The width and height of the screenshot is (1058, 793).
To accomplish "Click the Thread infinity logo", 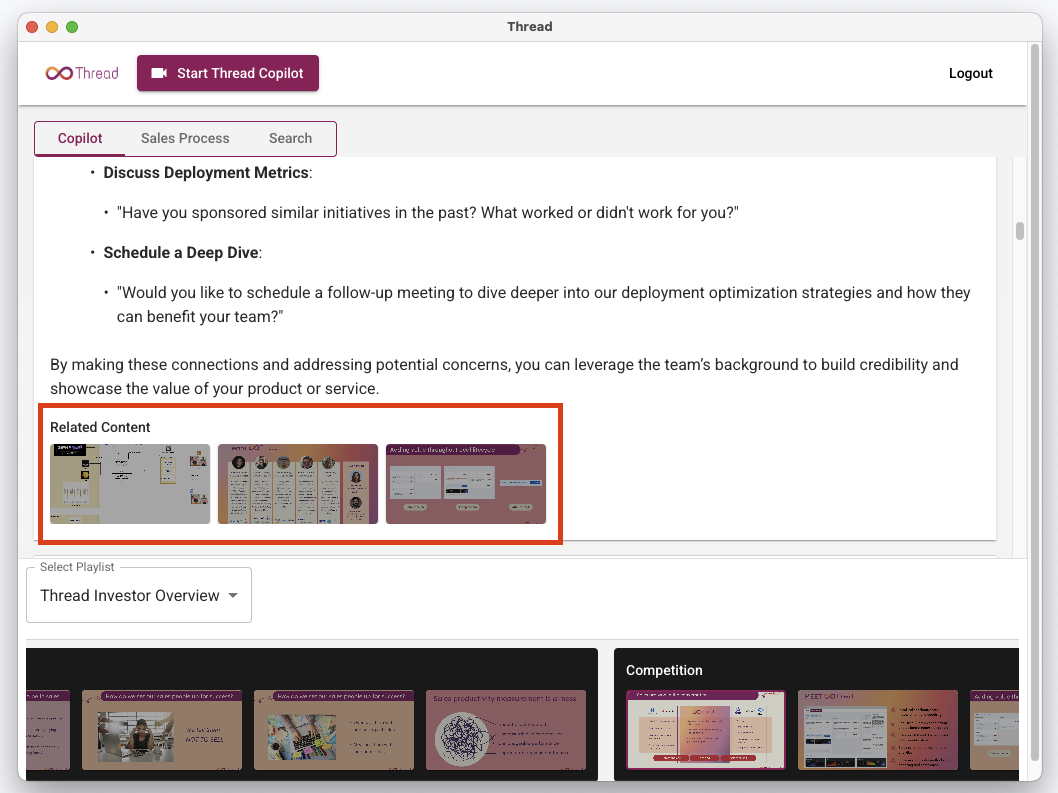I will pos(82,73).
